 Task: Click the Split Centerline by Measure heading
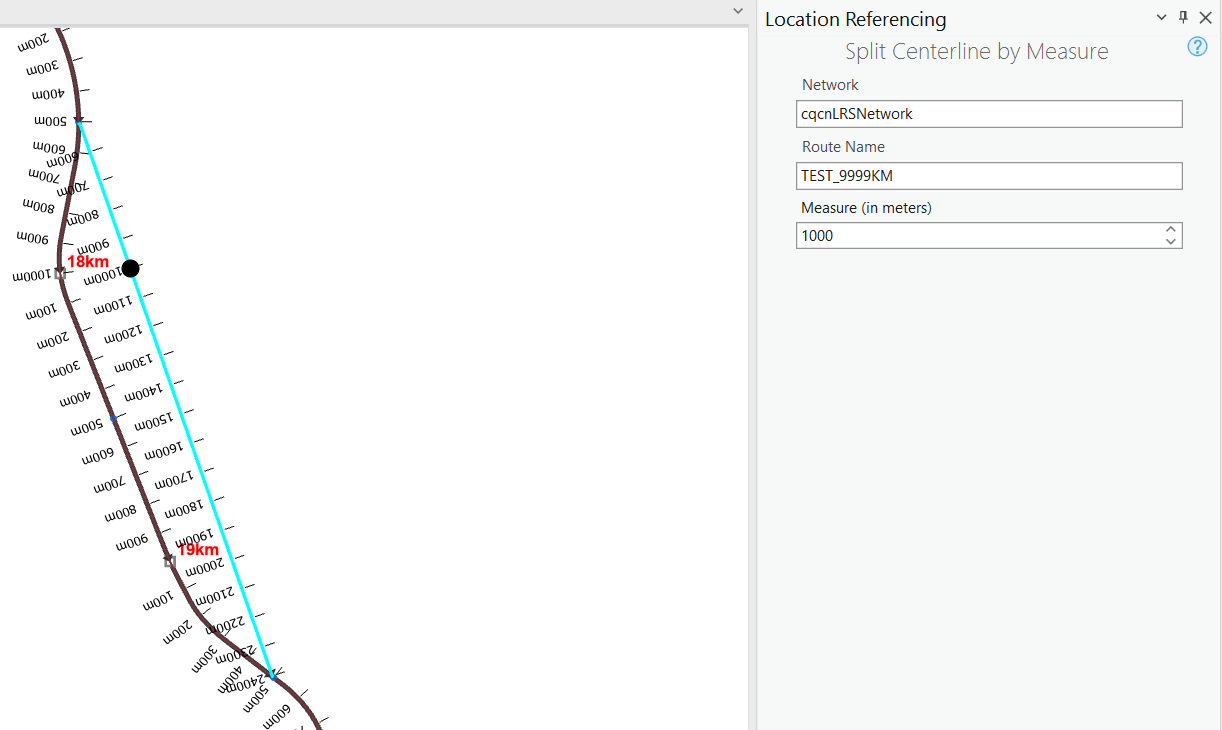coord(976,50)
